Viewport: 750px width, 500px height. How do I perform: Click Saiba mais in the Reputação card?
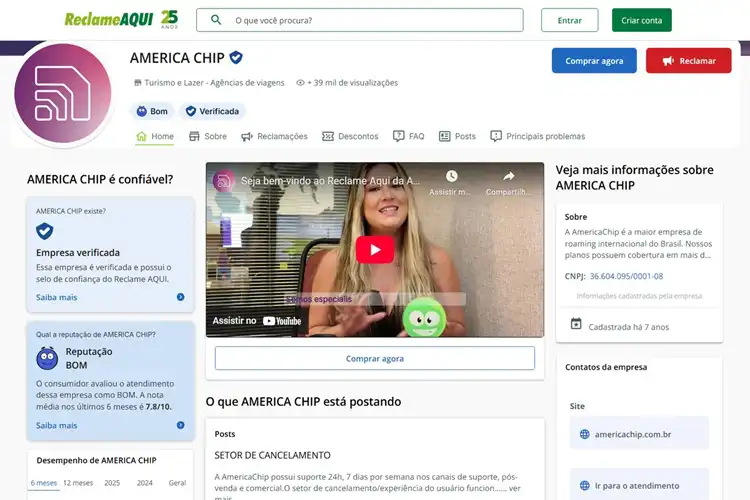(x=56, y=425)
